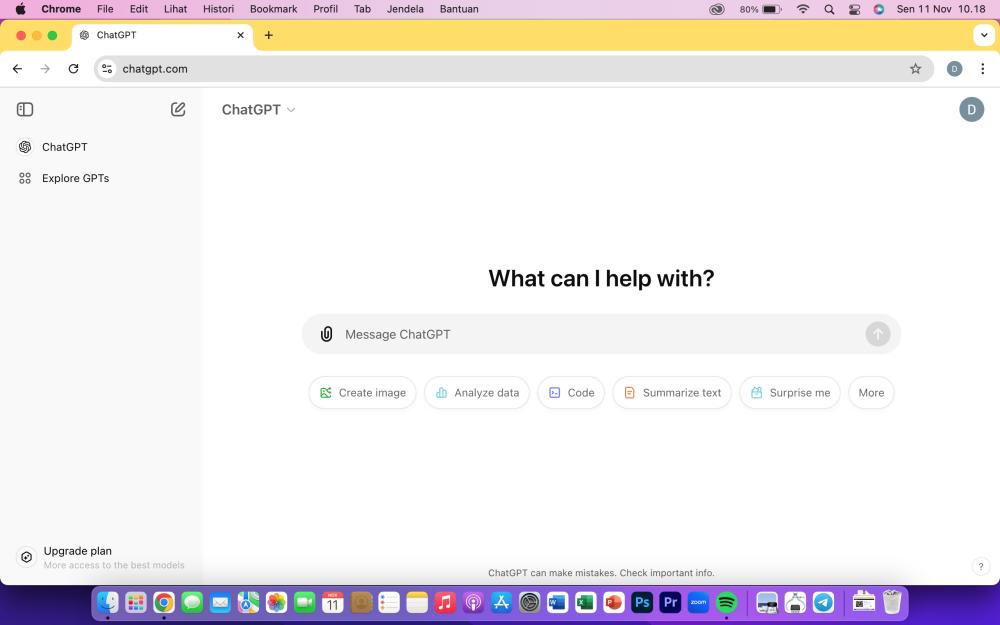1000x625 pixels.
Task: Open the Wi-Fi menu bar icon
Action: (803, 9)
